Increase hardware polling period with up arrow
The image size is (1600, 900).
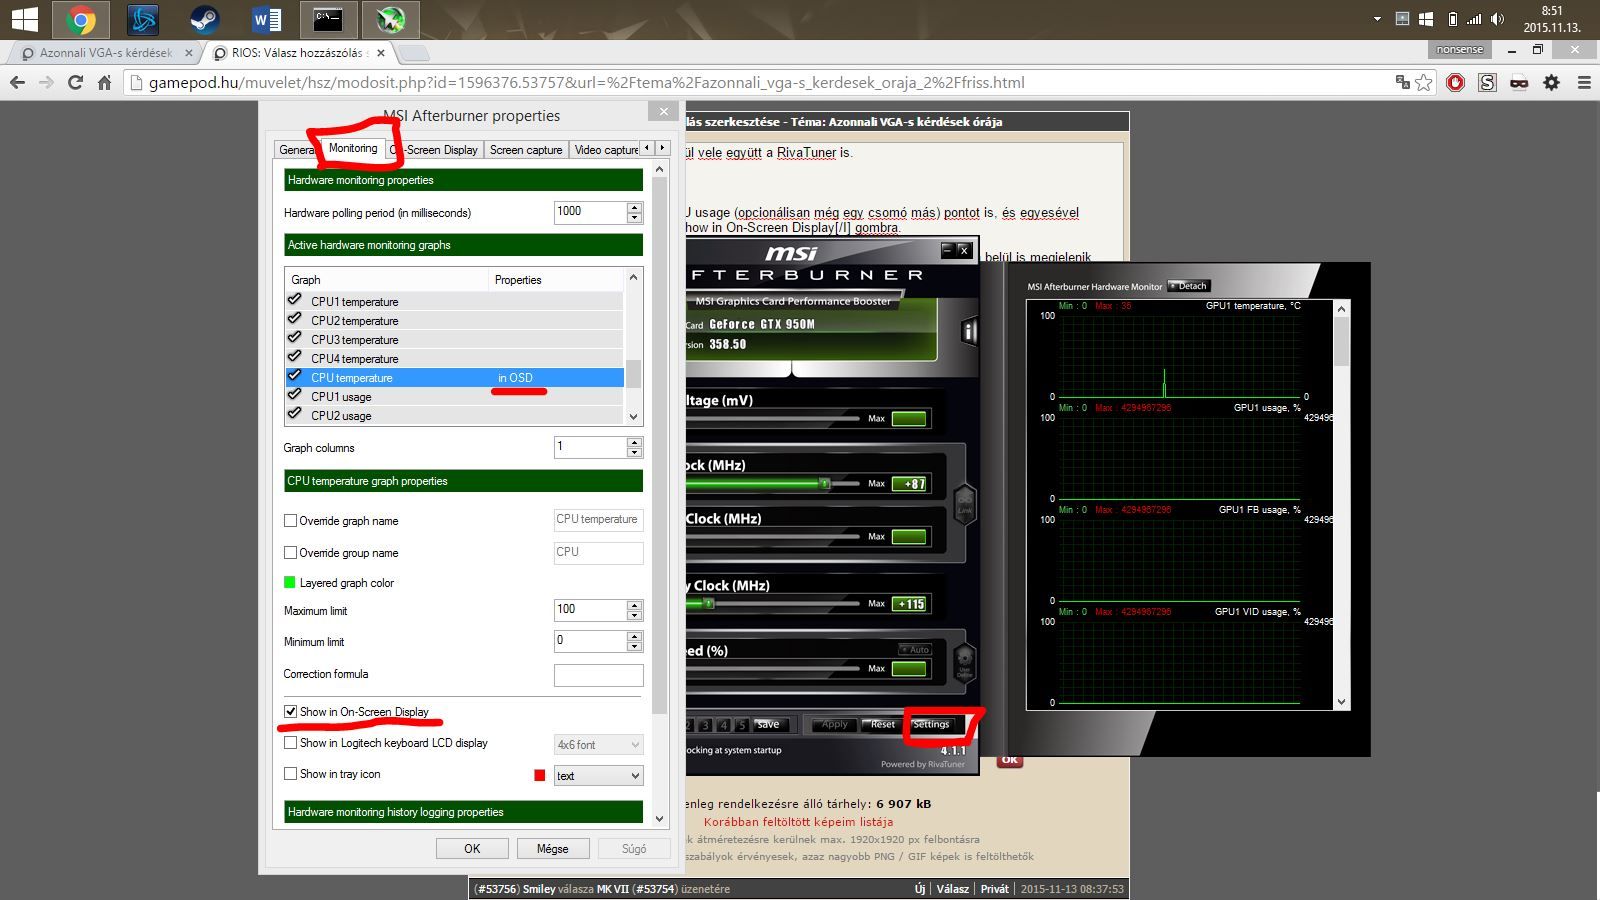click(634, 207)
